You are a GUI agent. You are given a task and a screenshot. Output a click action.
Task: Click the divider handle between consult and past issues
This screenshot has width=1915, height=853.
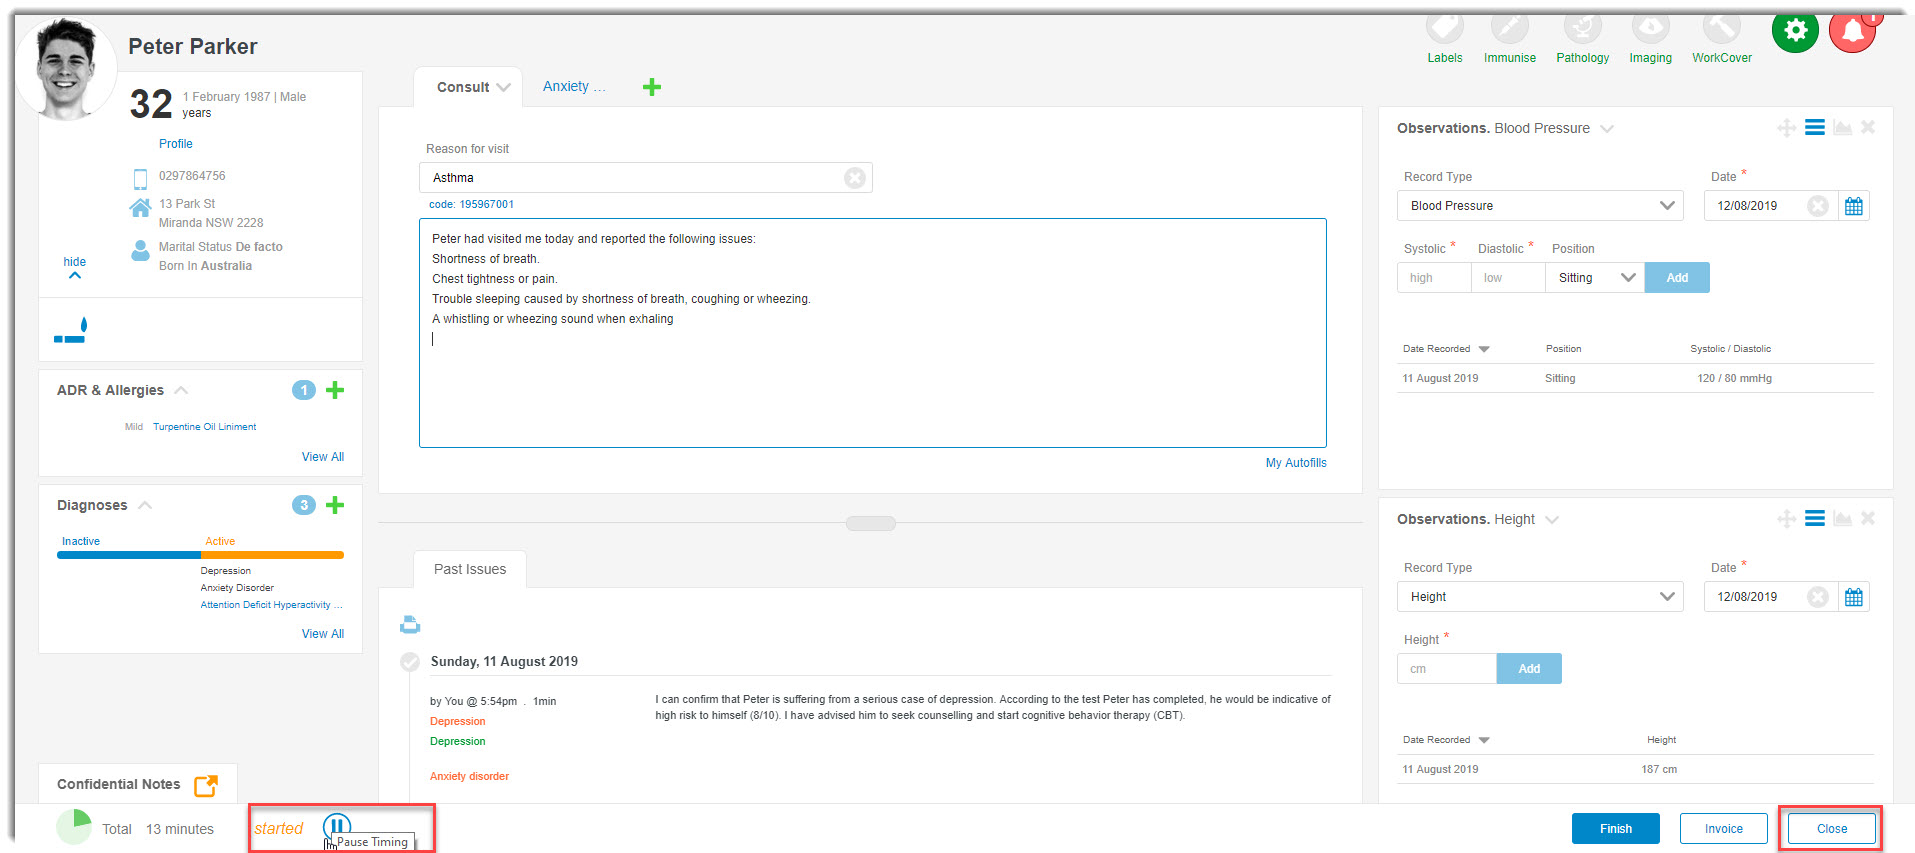[x=870, y=523]
